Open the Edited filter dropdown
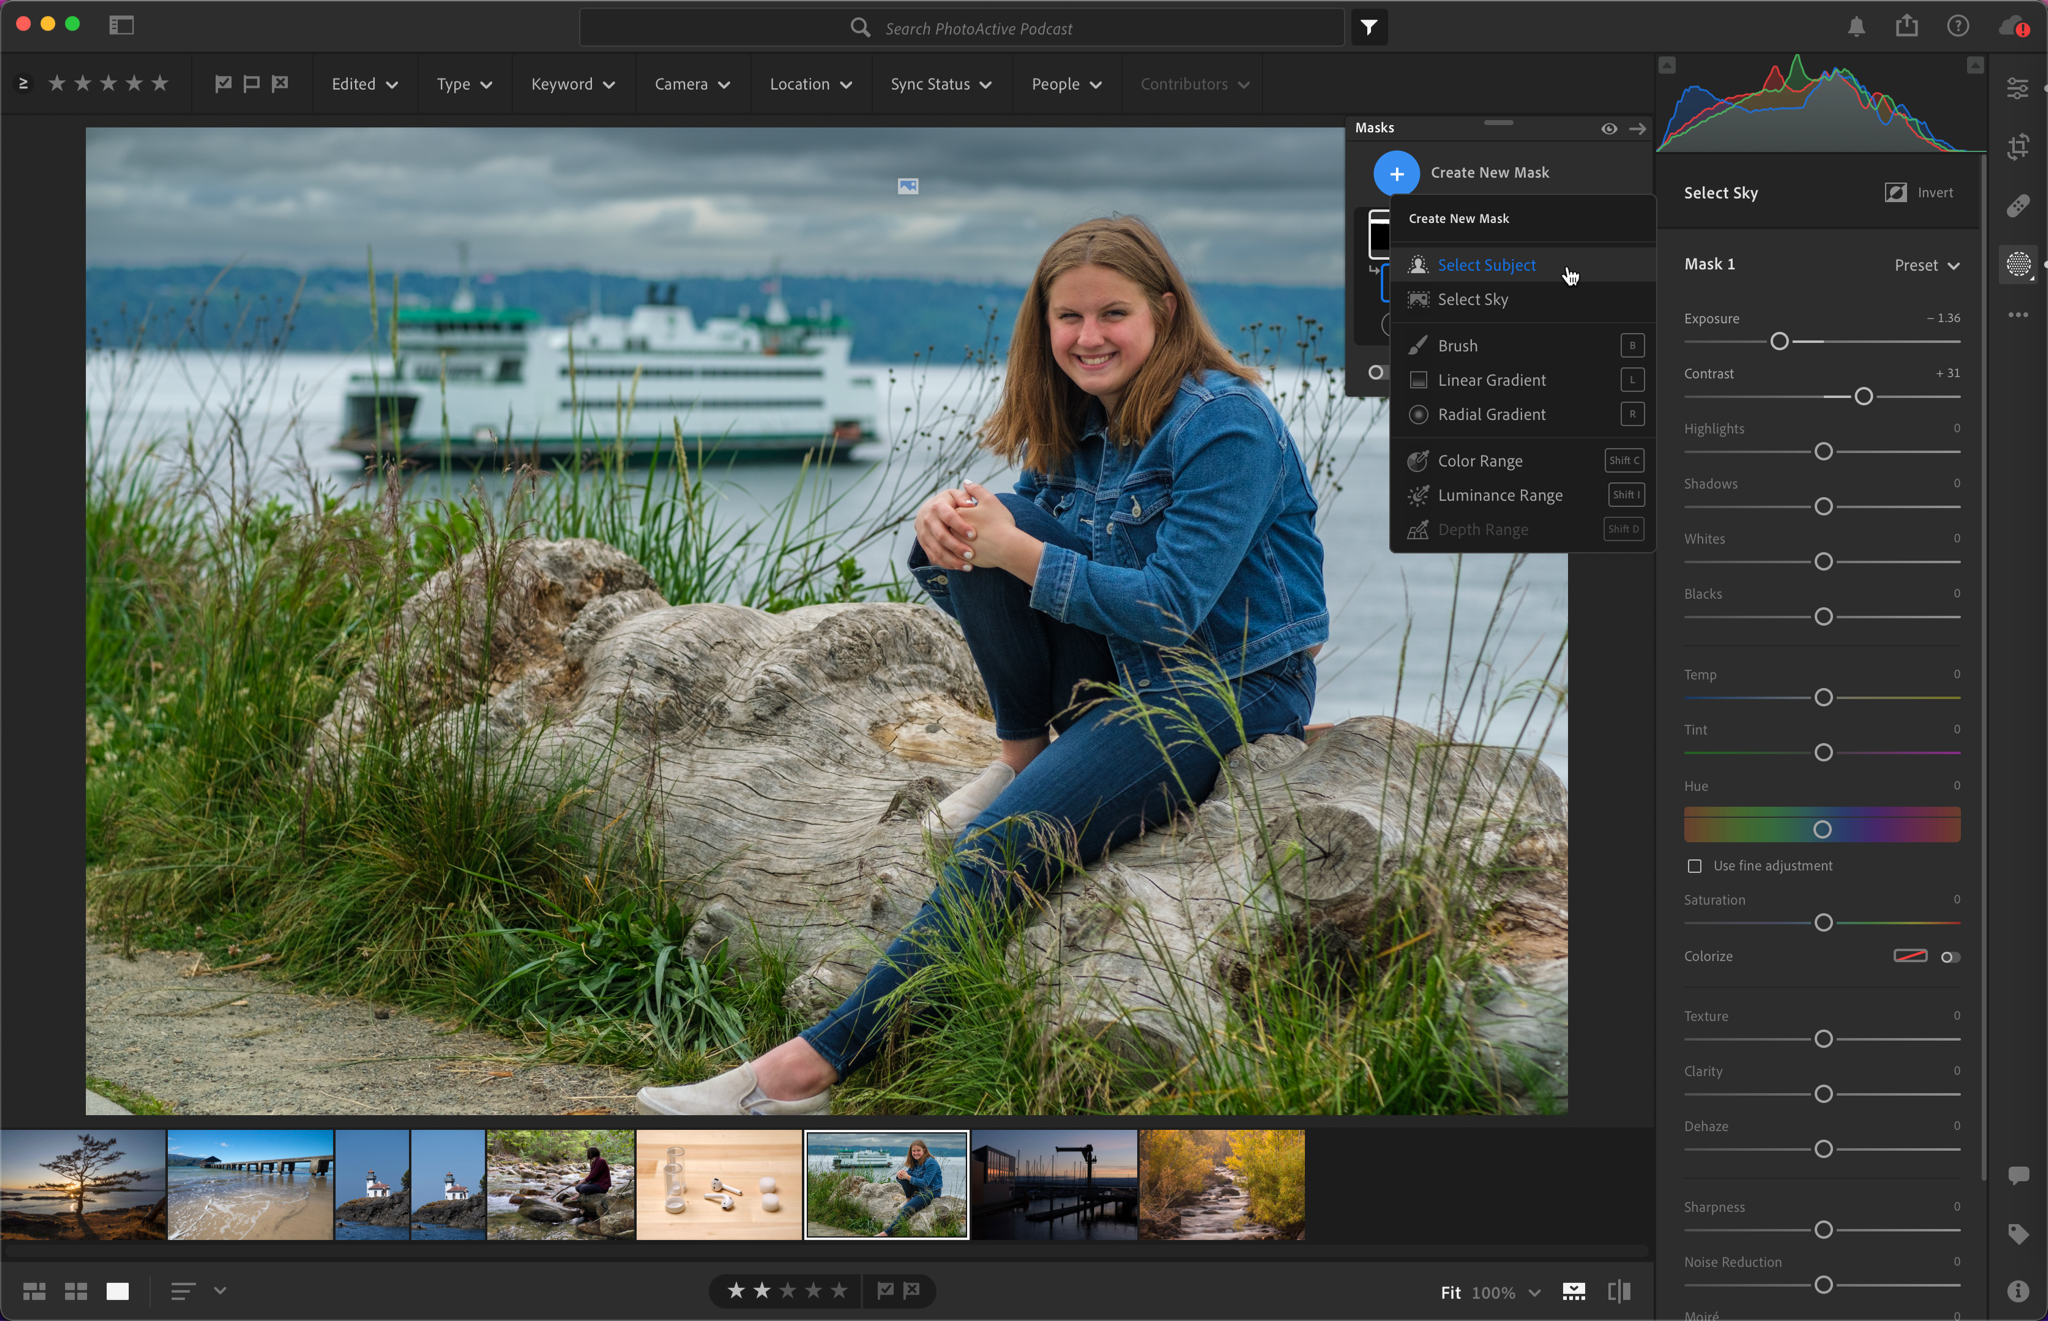Image resolution: width=2048 pixels, height=1321 pixels. [365, 84]
